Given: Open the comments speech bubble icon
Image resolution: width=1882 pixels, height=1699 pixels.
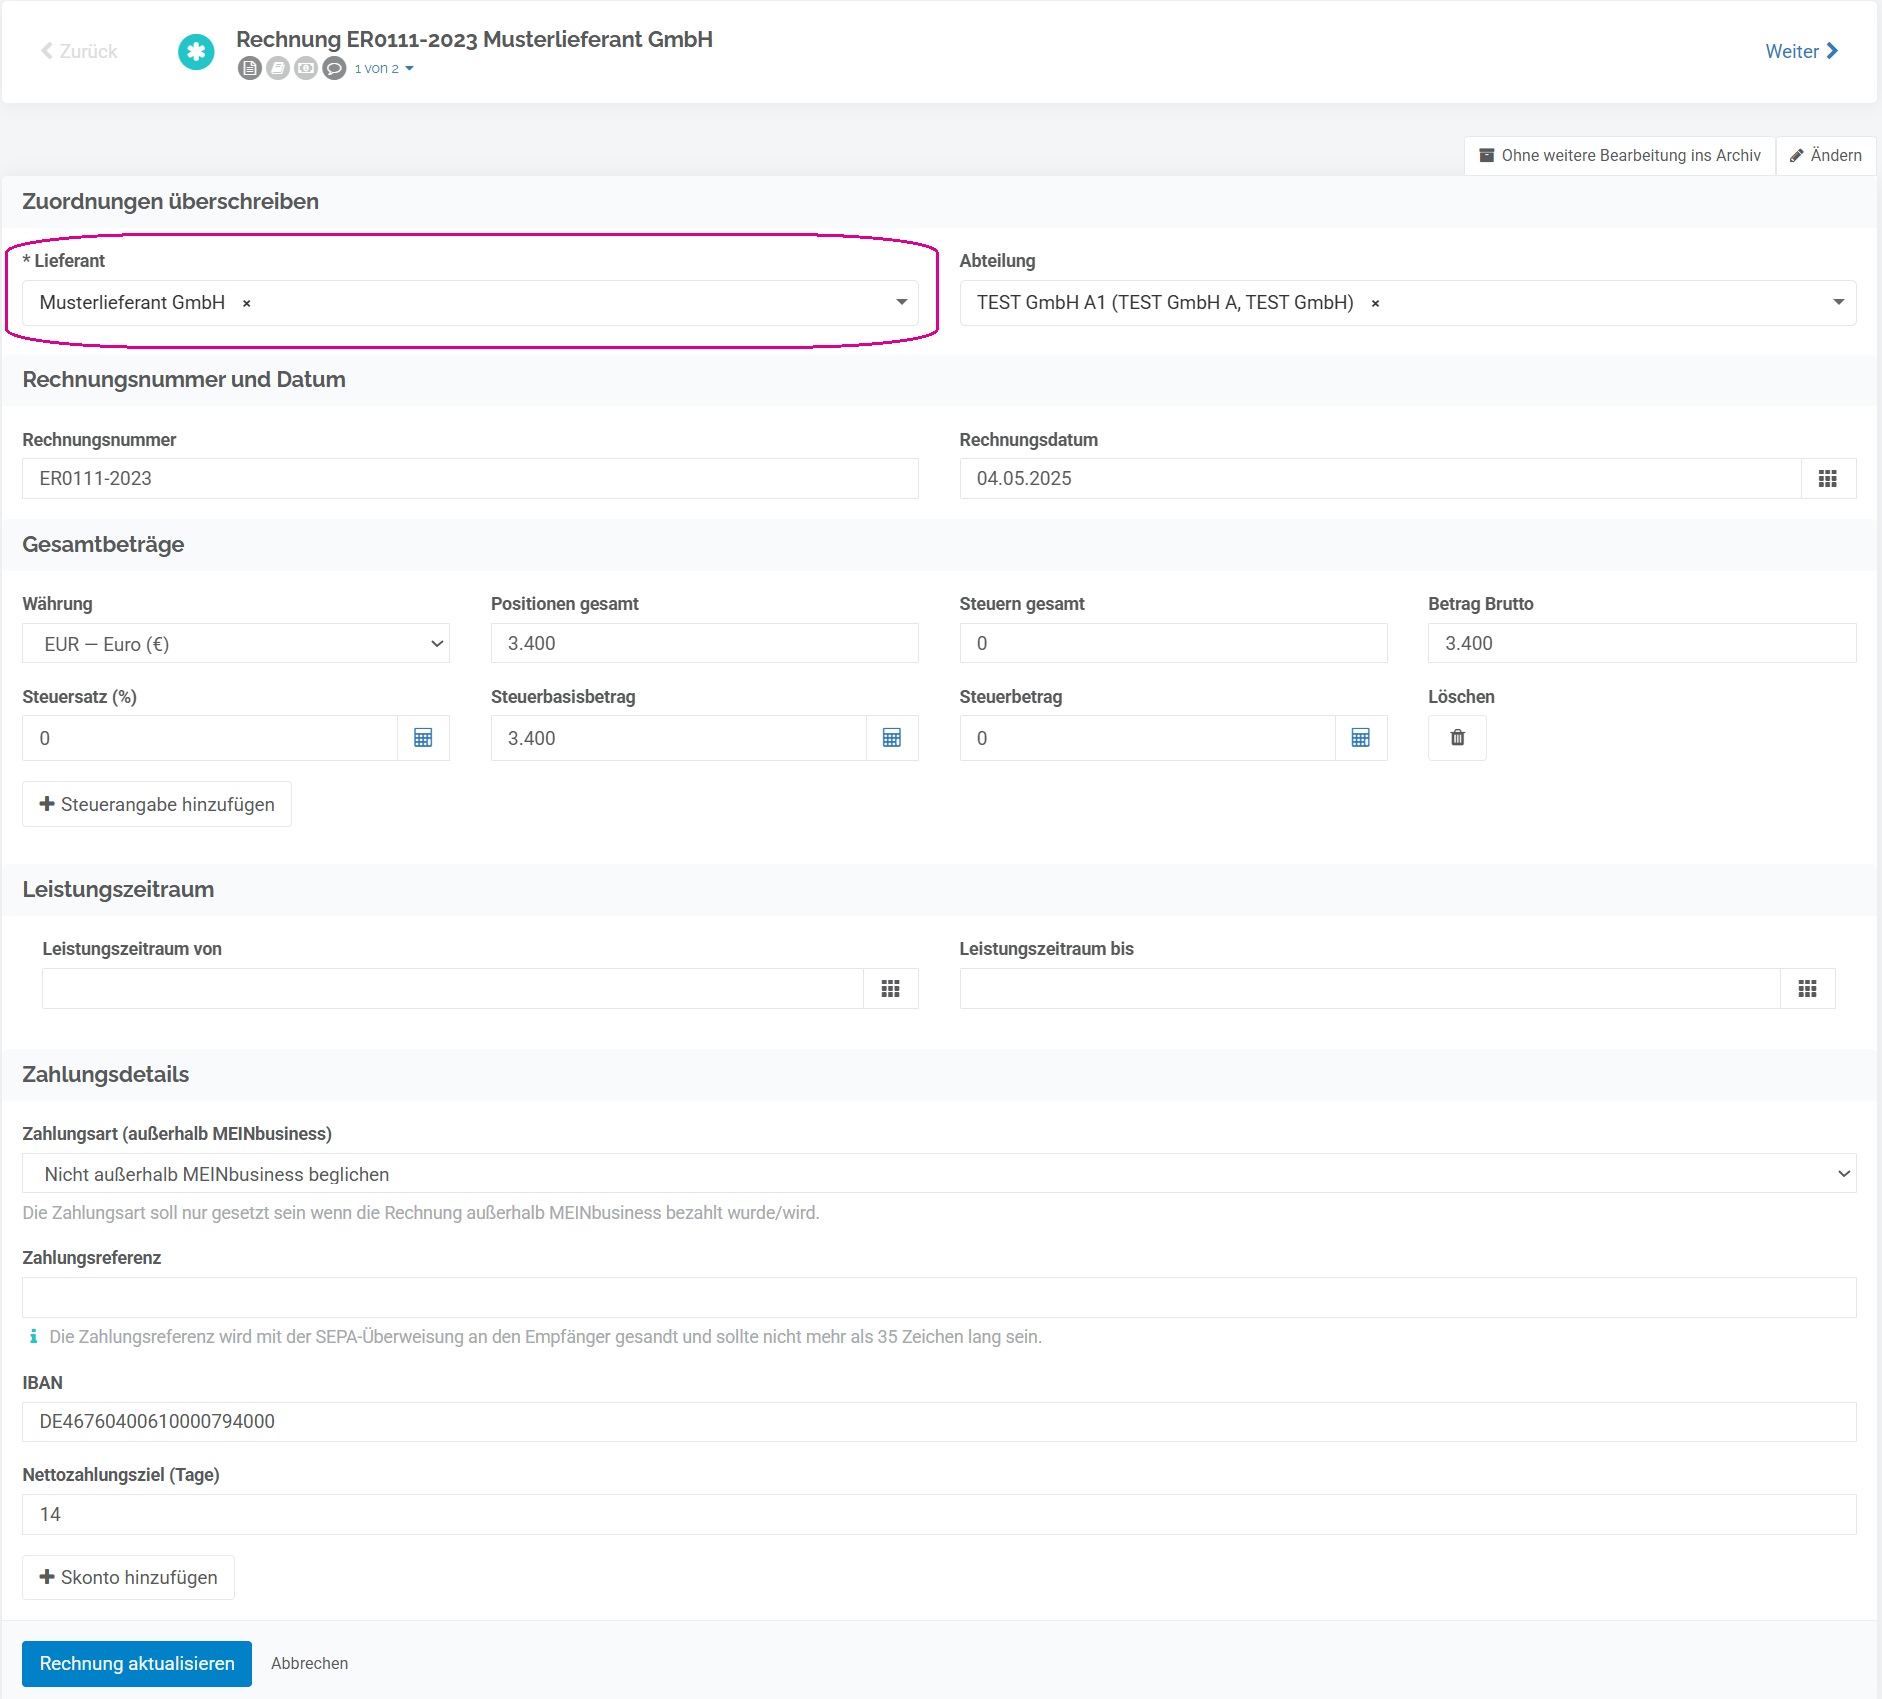Looking at the screenshot, I should (335, 68).
